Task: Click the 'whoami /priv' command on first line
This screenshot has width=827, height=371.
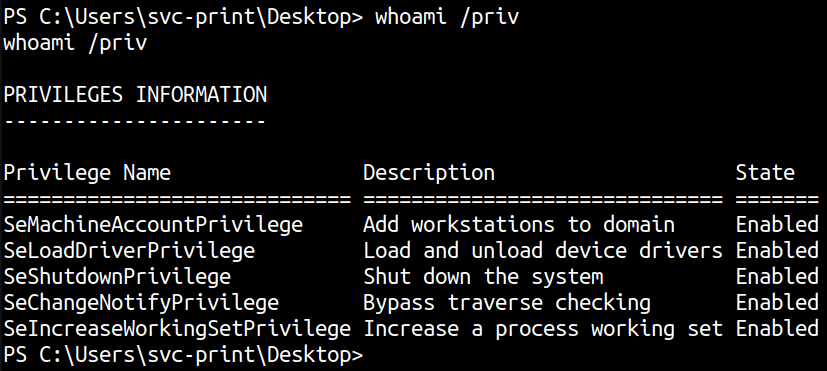Action: [x=447, y=17]
